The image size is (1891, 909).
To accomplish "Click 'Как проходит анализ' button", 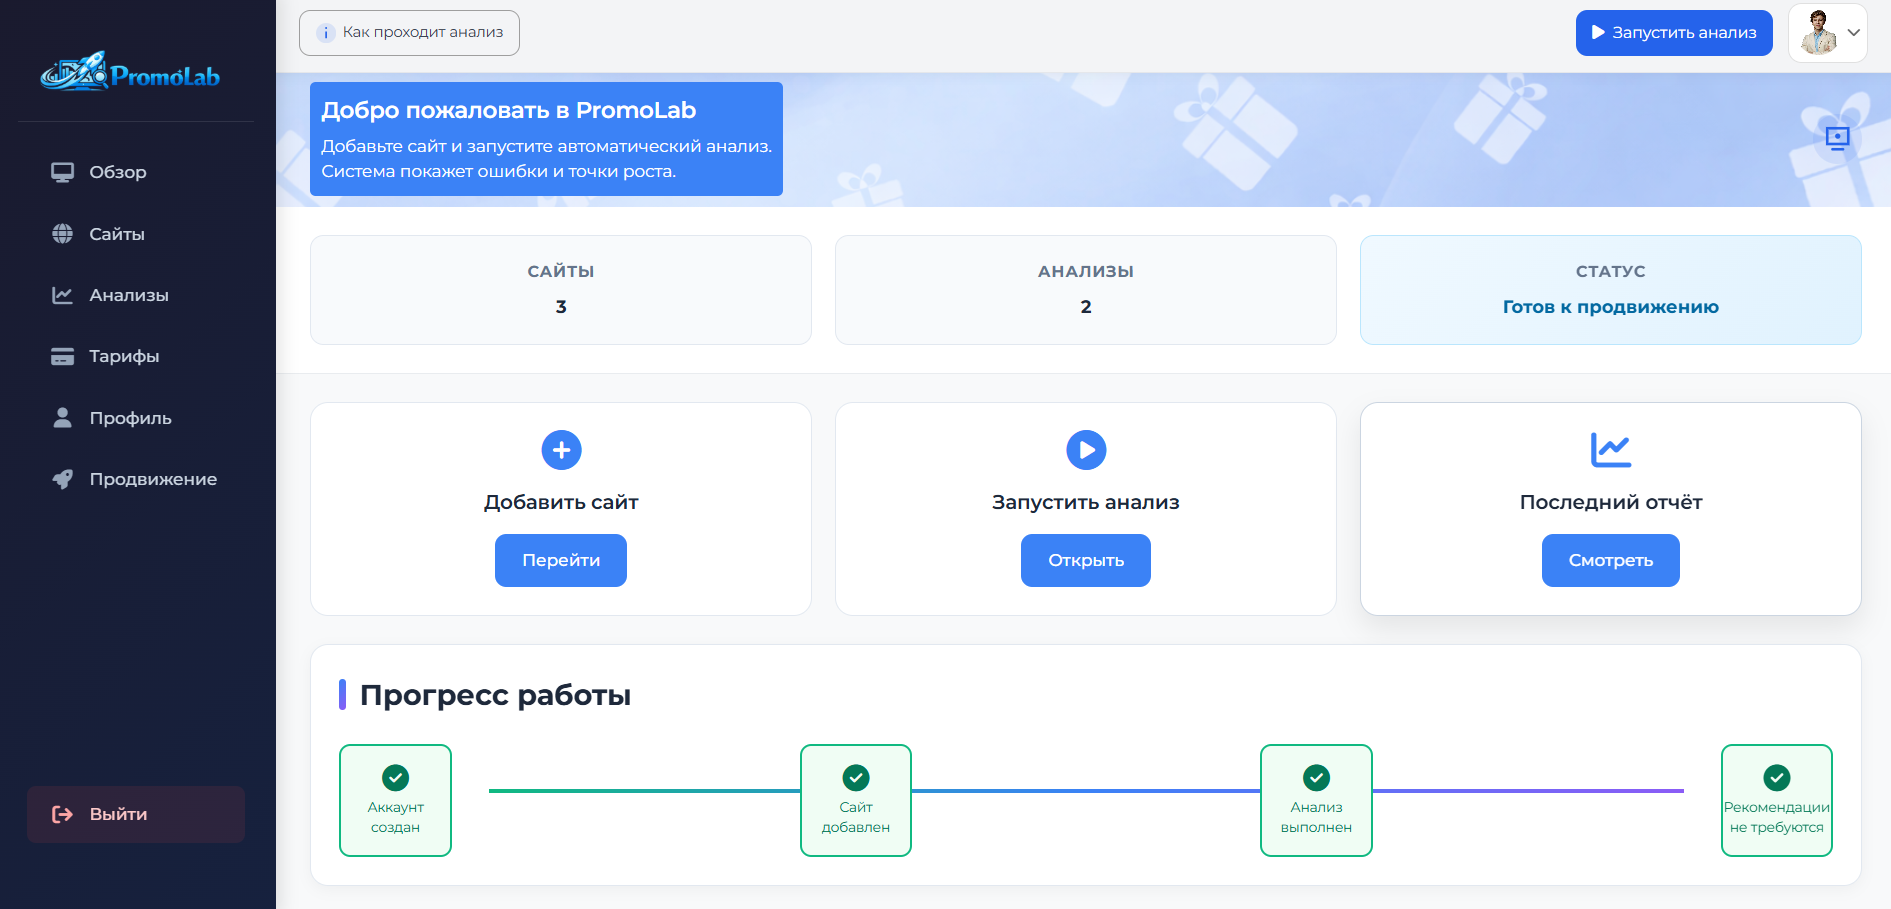I will coord(409,33).
